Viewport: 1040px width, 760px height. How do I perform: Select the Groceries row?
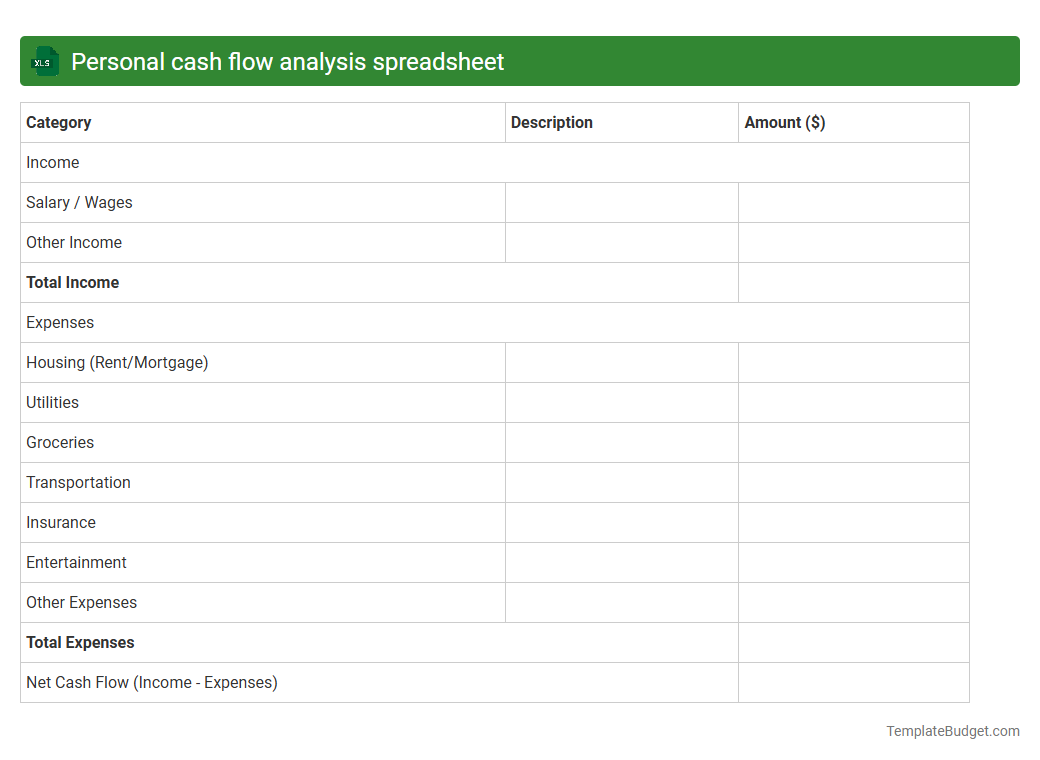[x=60, y=442]
